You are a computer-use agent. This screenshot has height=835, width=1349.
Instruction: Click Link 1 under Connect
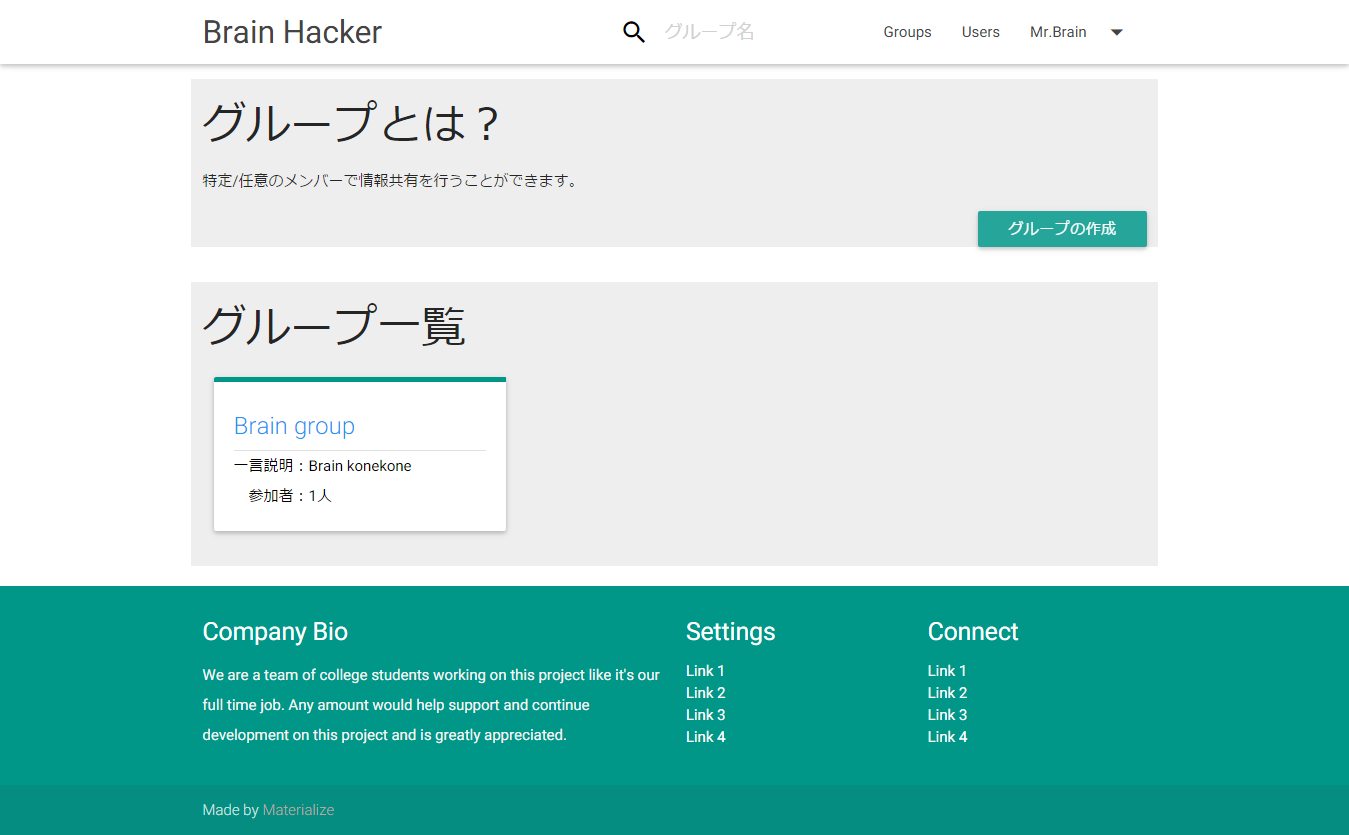[x=947, y=671]
